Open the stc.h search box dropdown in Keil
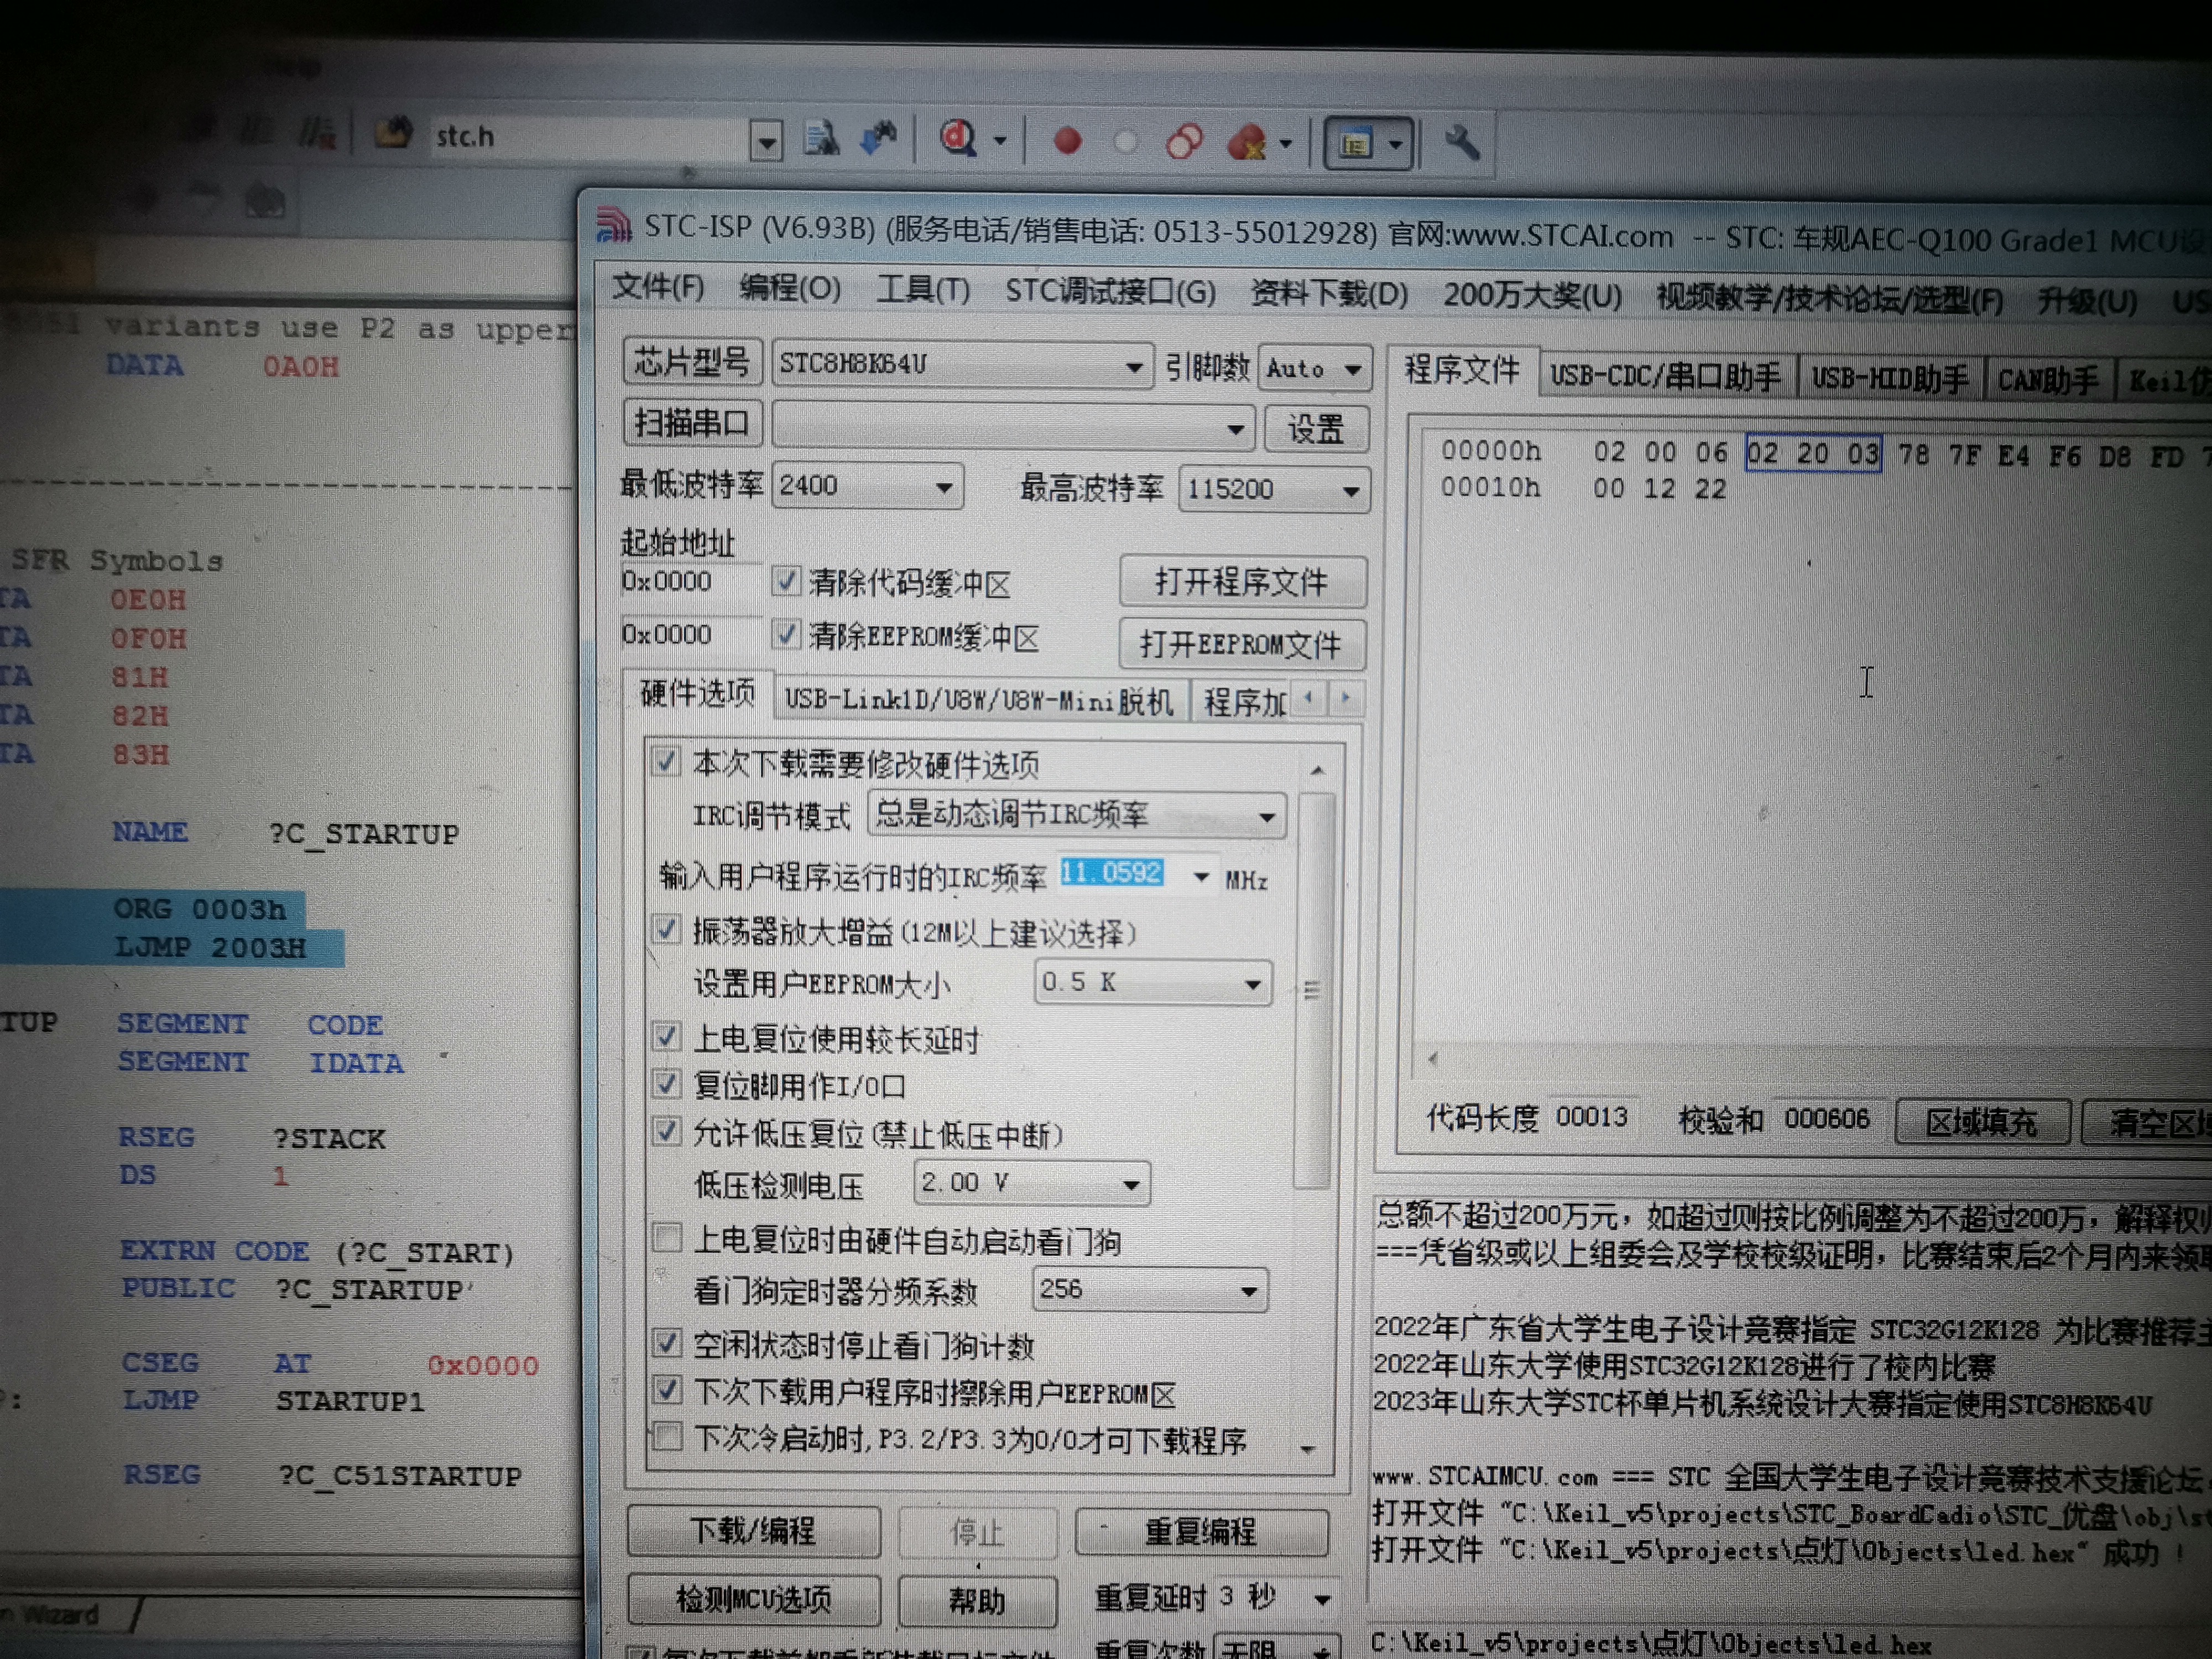The image size is (2212, 1659). point(766,142)
